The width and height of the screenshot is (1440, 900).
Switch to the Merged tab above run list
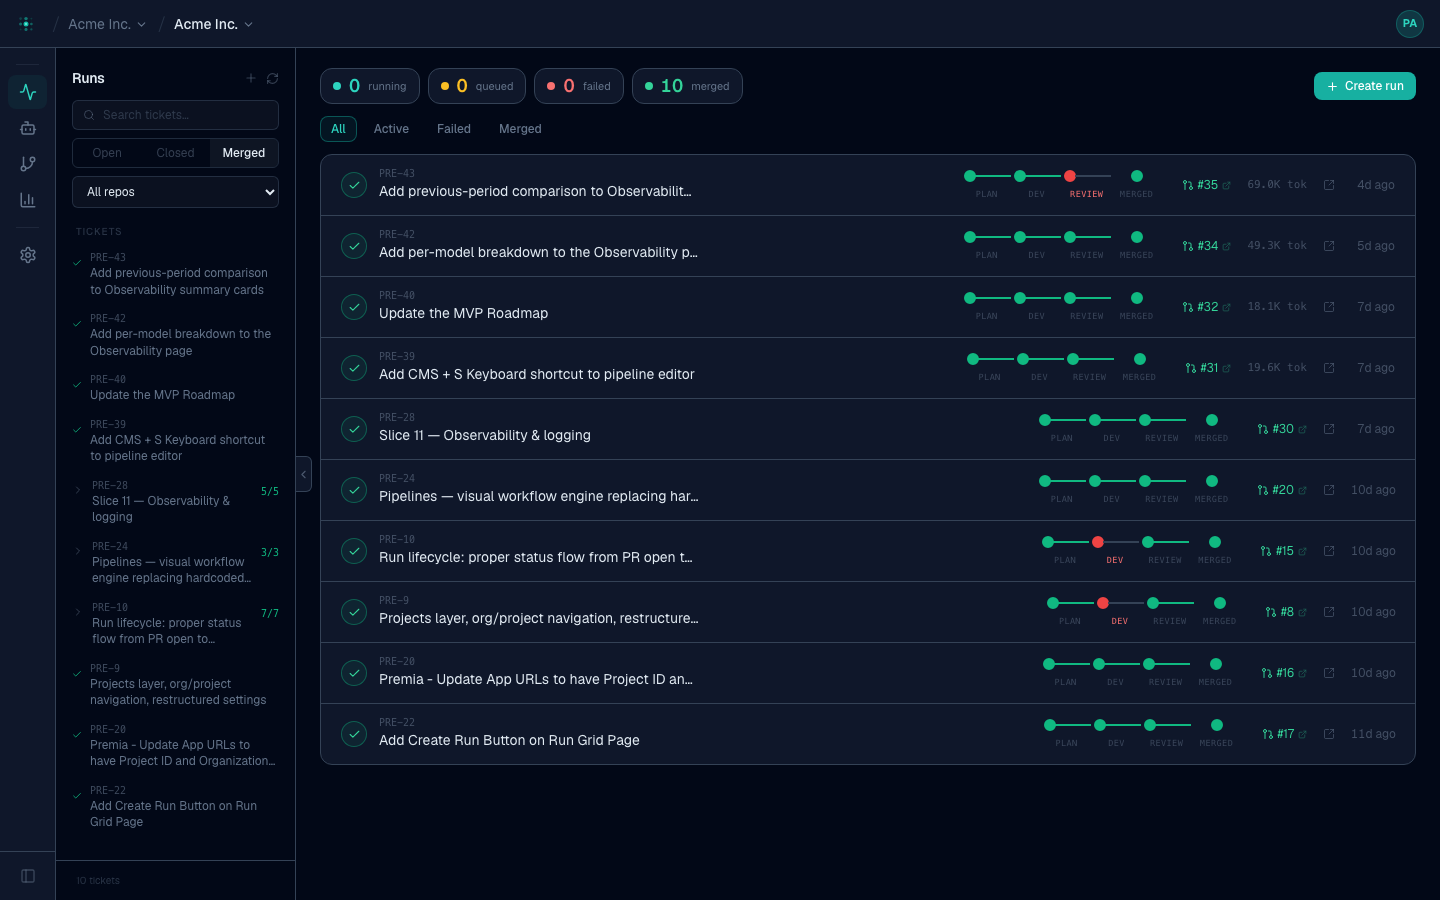click(520, 129)
